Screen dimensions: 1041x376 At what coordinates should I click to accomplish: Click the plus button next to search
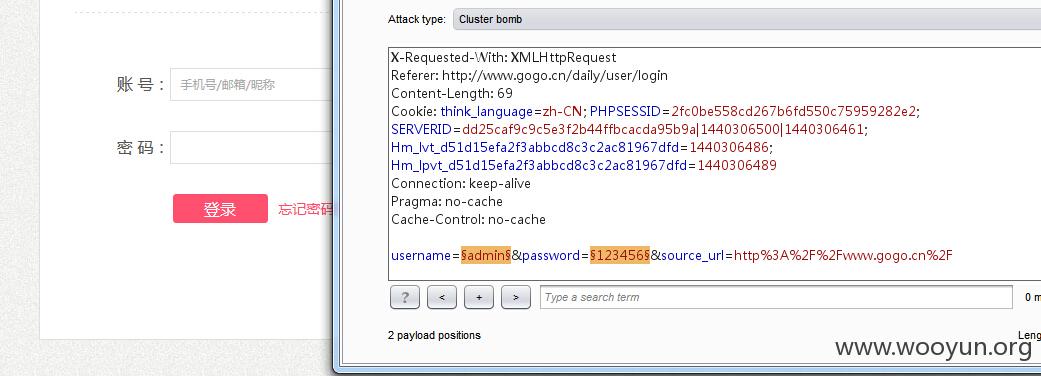pos(479,297)
